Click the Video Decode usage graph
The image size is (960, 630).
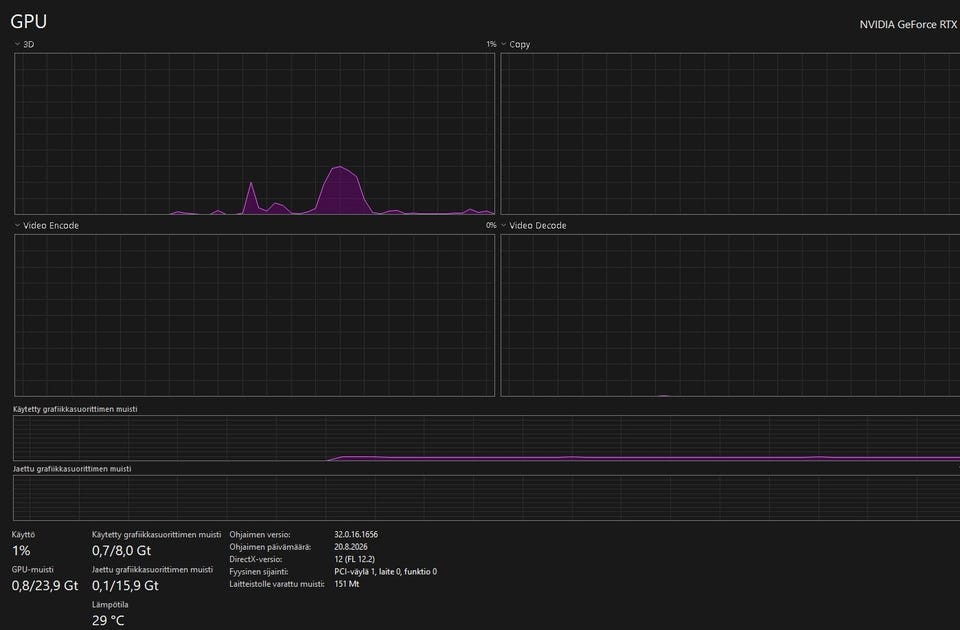pyautogui.click(x=730, y=315)
